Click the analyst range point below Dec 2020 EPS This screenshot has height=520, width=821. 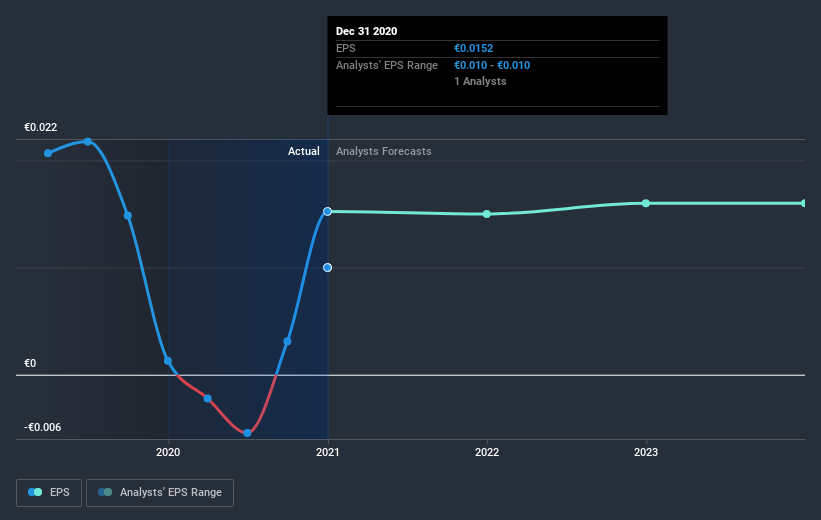tap(327, 268)
